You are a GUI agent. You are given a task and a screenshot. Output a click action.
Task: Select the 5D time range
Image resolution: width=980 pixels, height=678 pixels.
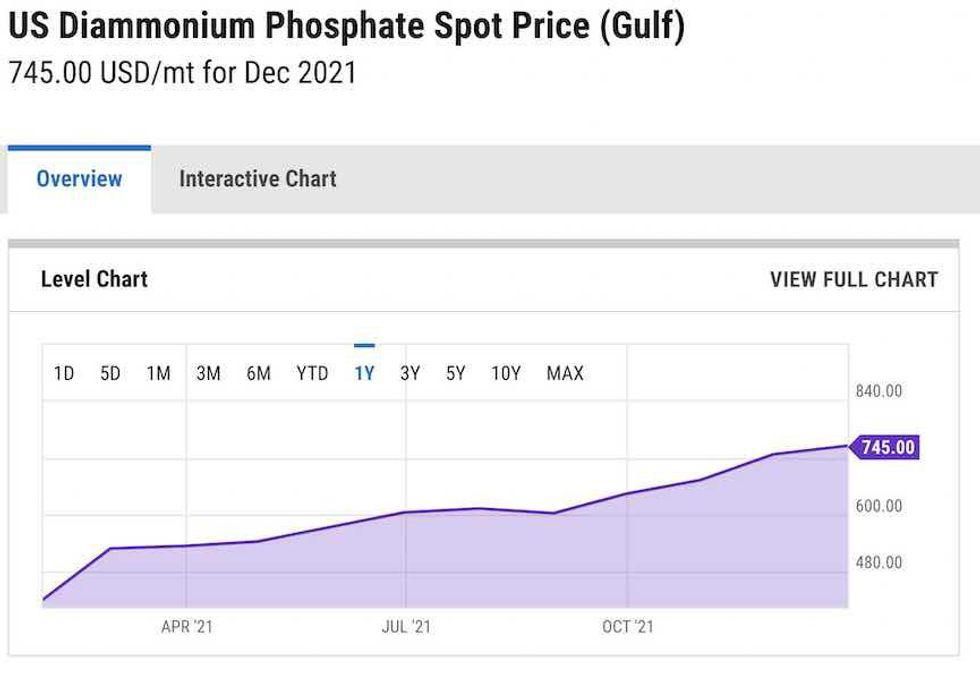[x=110, y=374]
